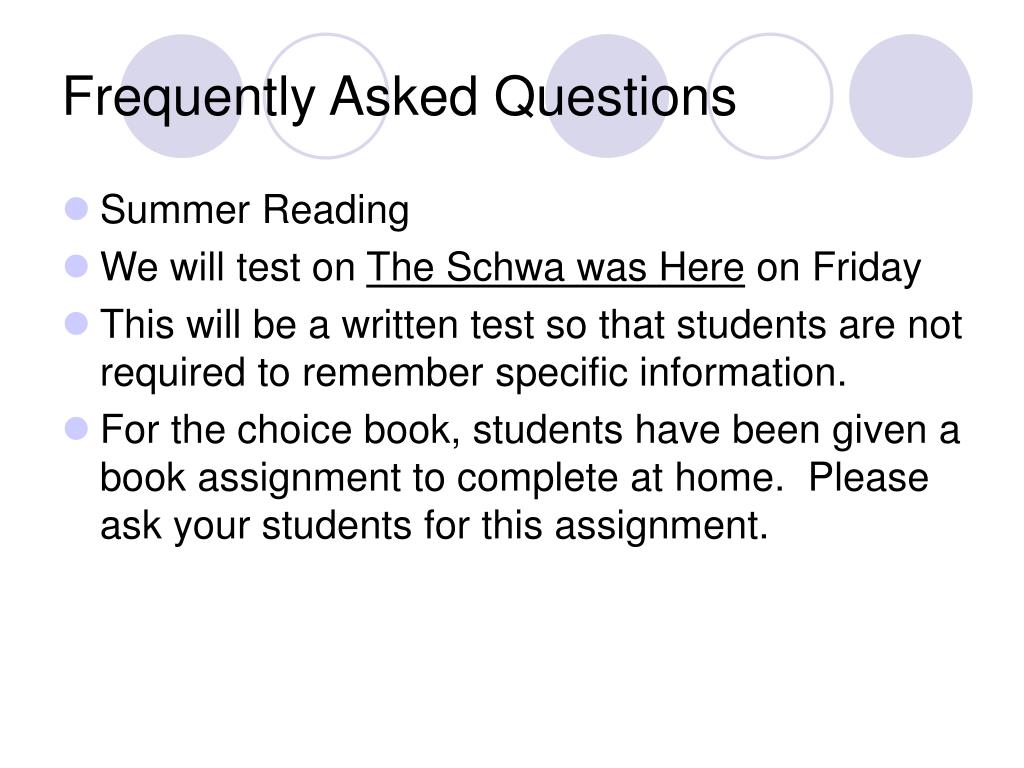
Task: Click the text 'This will be a written test'
Action: [x=317, y=325]
